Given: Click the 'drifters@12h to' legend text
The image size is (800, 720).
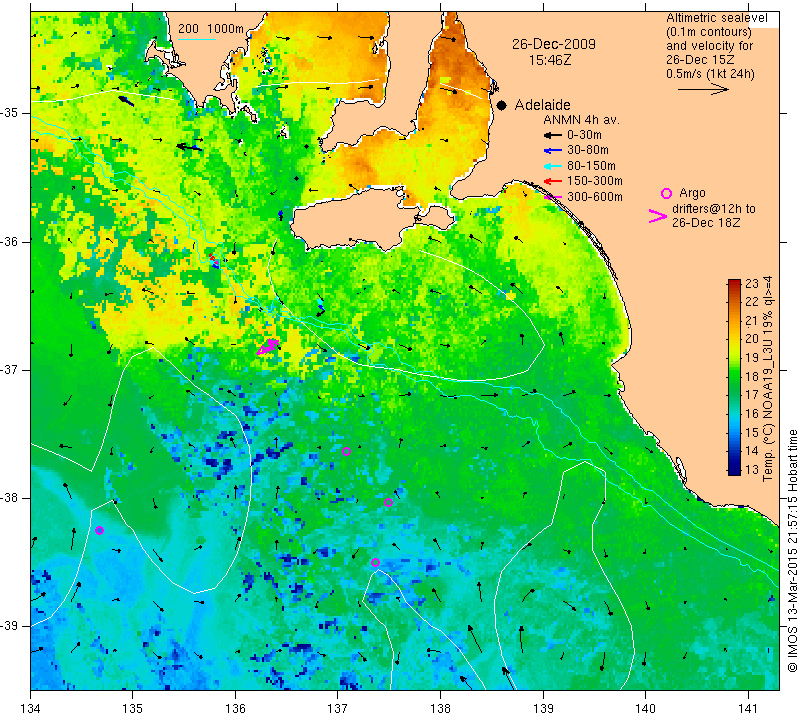Looking at the screenshot, I should [714, 209].
